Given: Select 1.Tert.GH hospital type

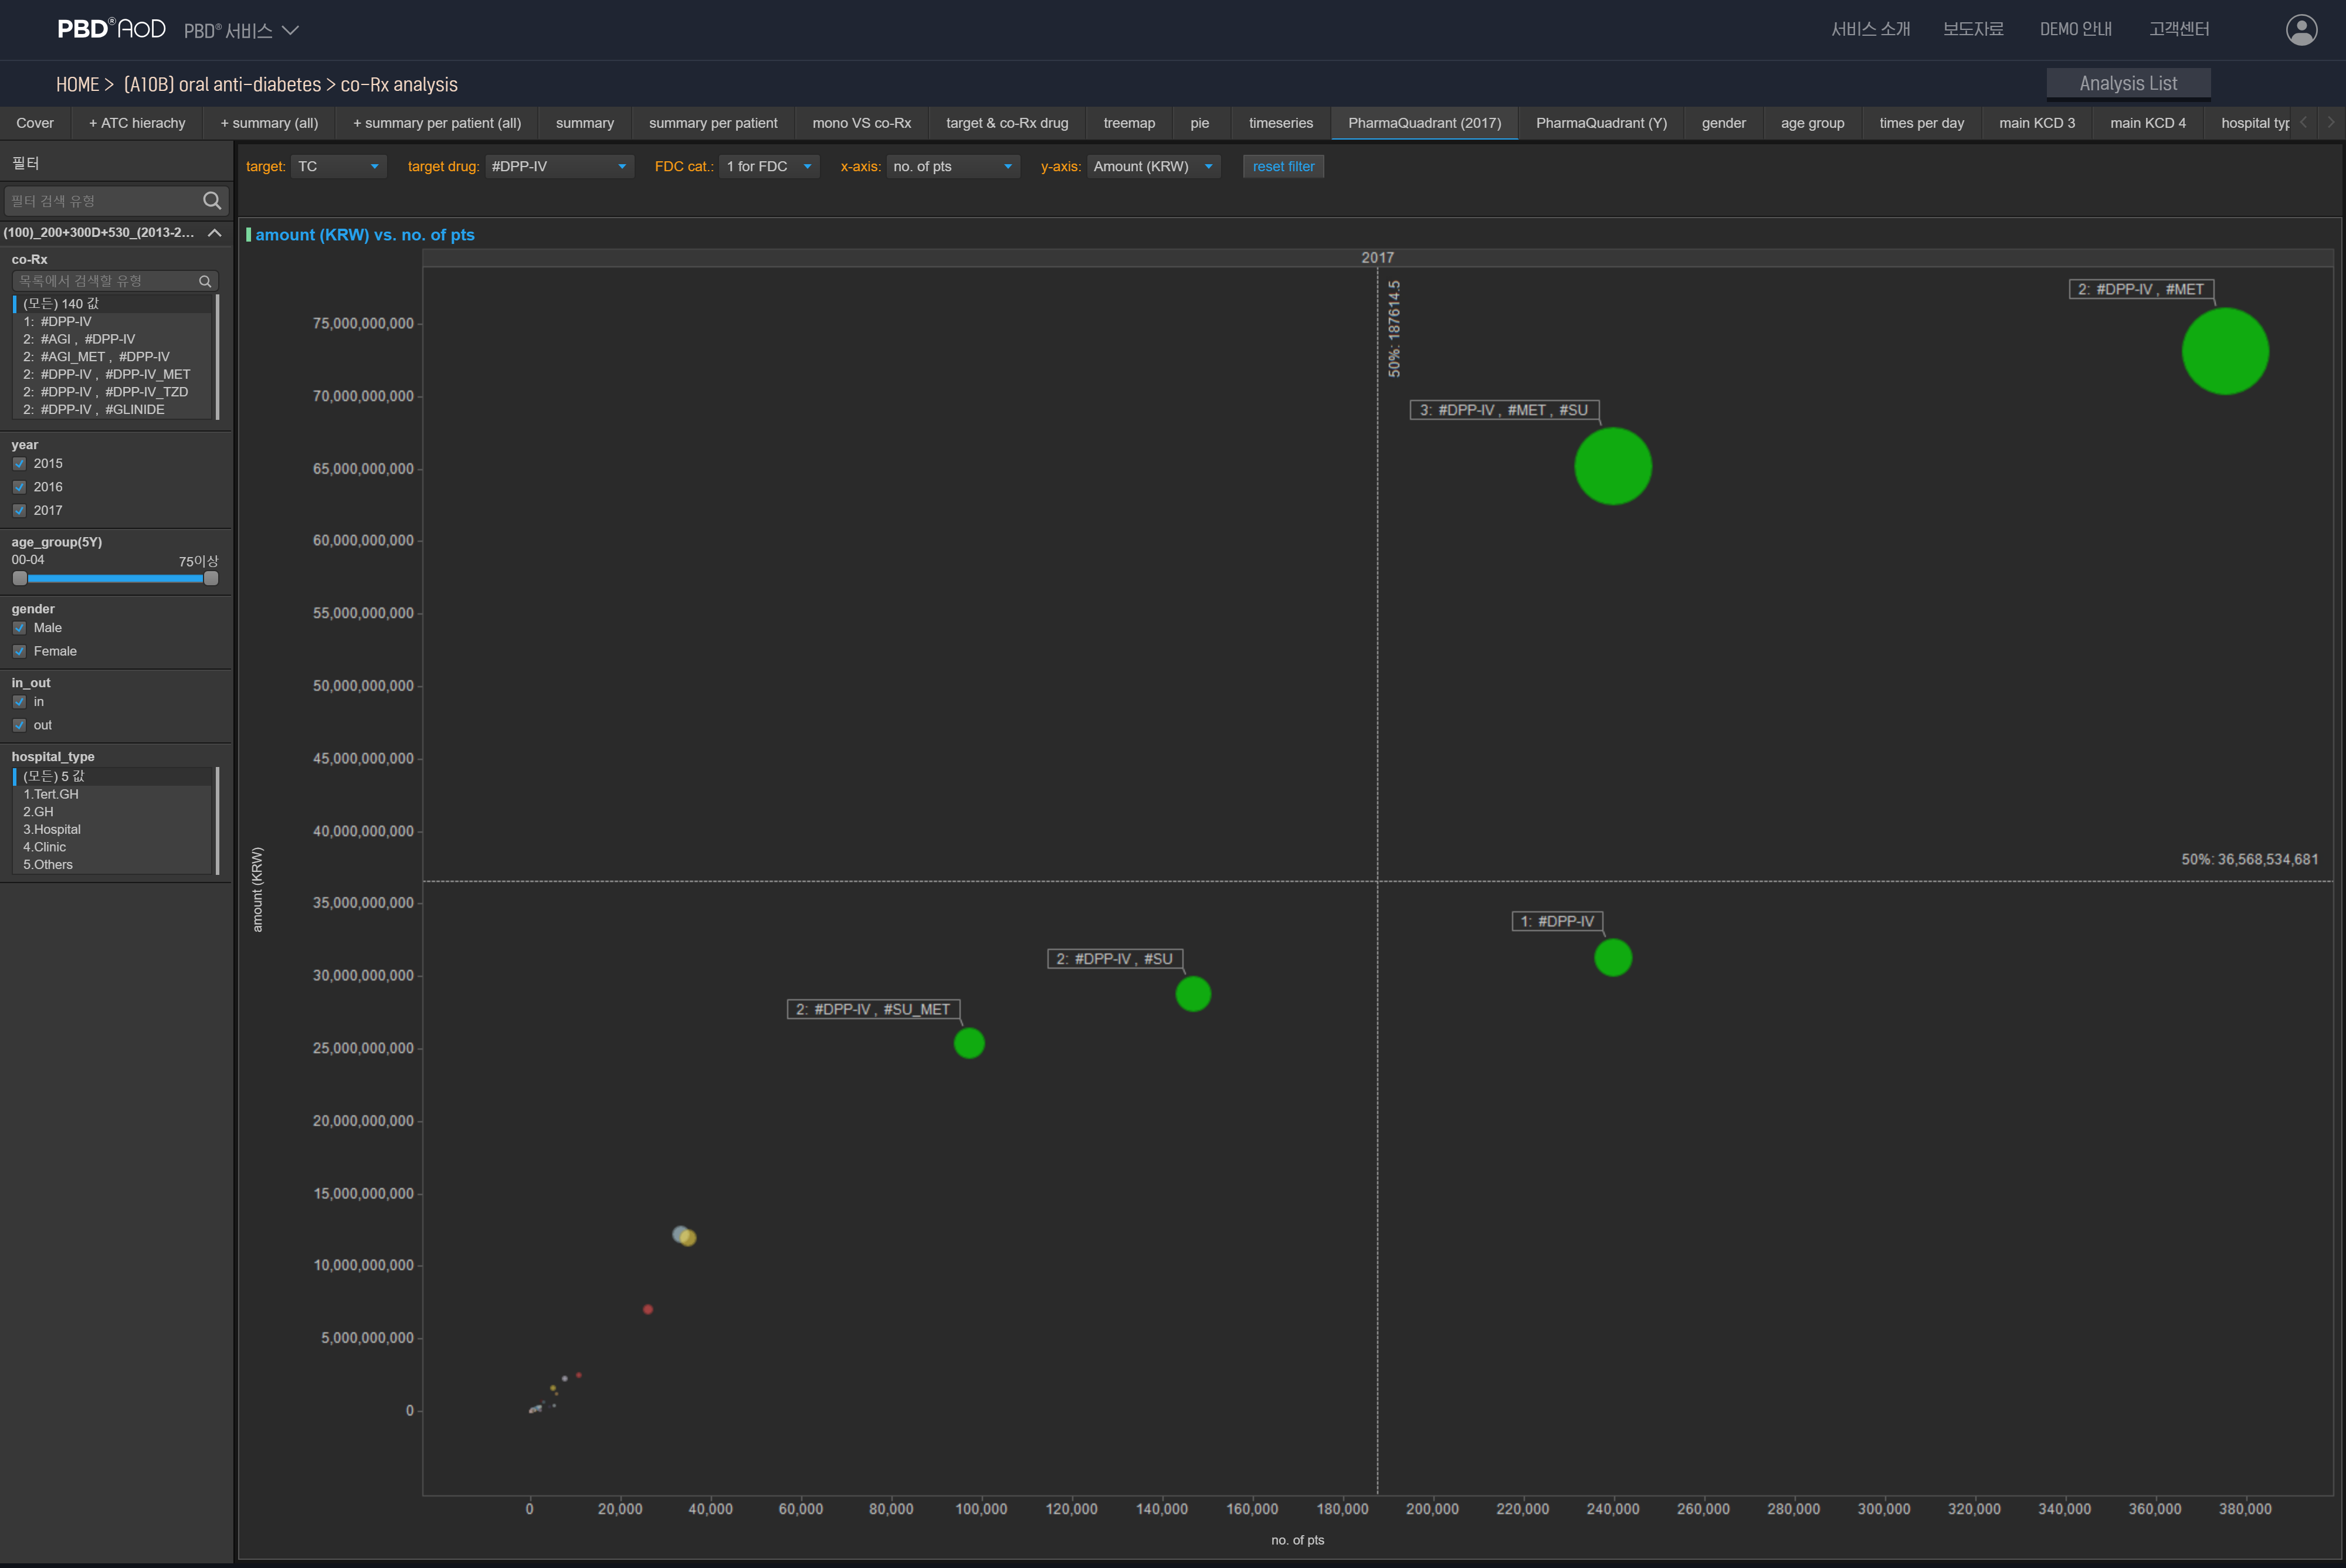Looking at the screenshot, I should (113, 794).
